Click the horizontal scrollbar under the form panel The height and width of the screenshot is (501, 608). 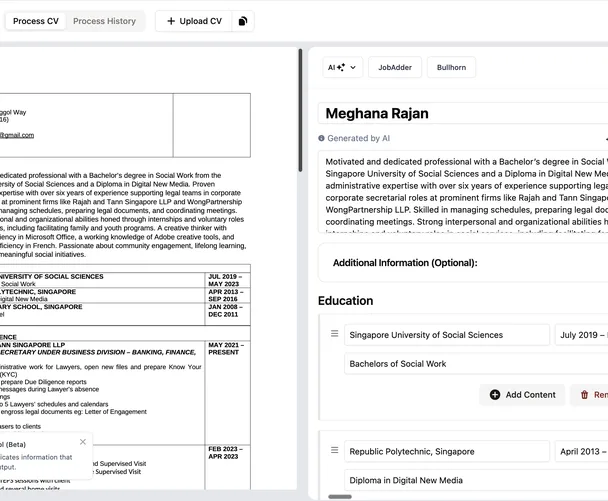tap(340, 496)
